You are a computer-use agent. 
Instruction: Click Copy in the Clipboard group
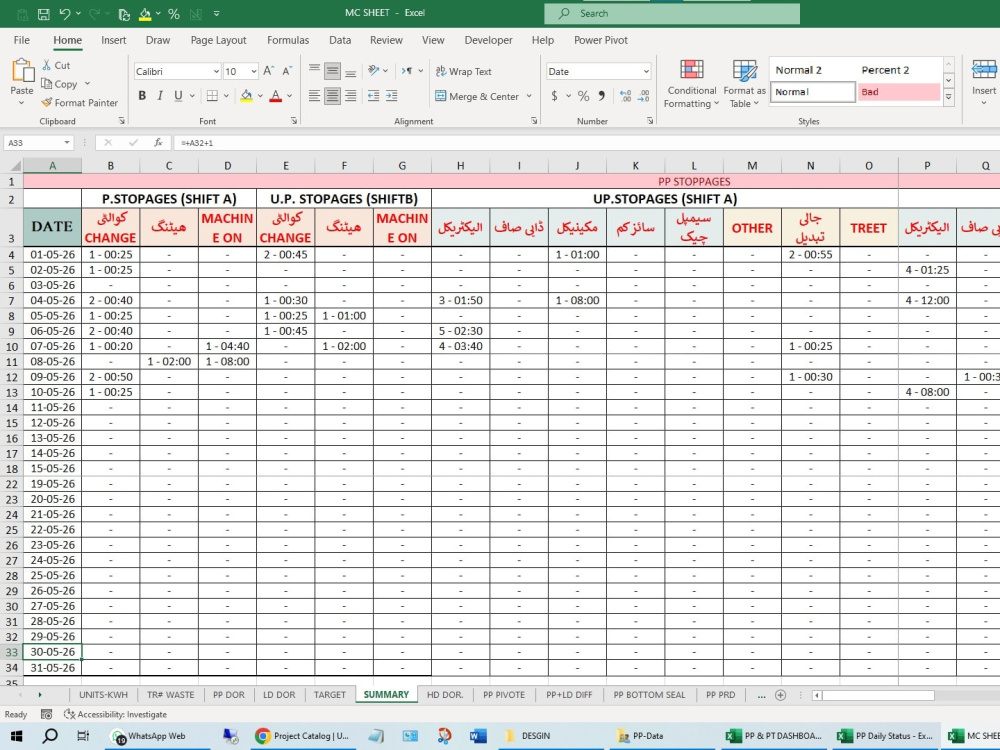59,84
